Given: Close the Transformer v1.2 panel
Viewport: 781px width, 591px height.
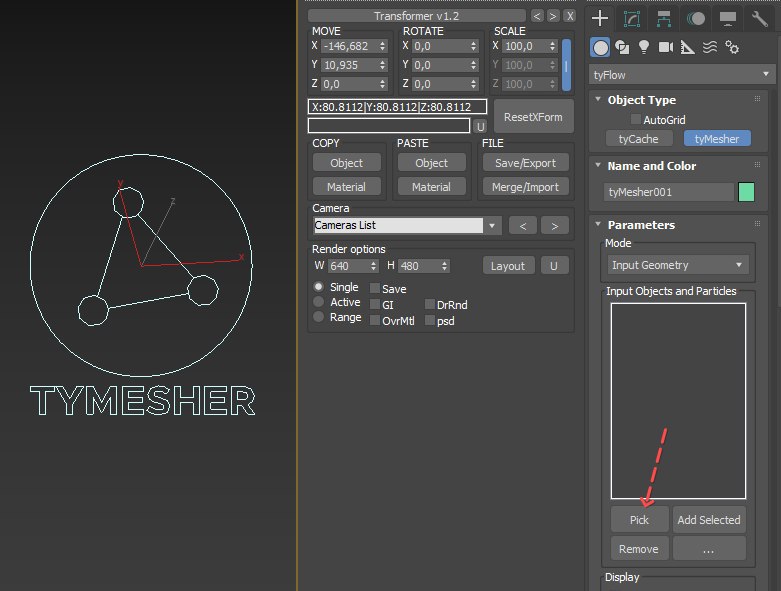Looking at the screenshot, I should click(570, 16).
